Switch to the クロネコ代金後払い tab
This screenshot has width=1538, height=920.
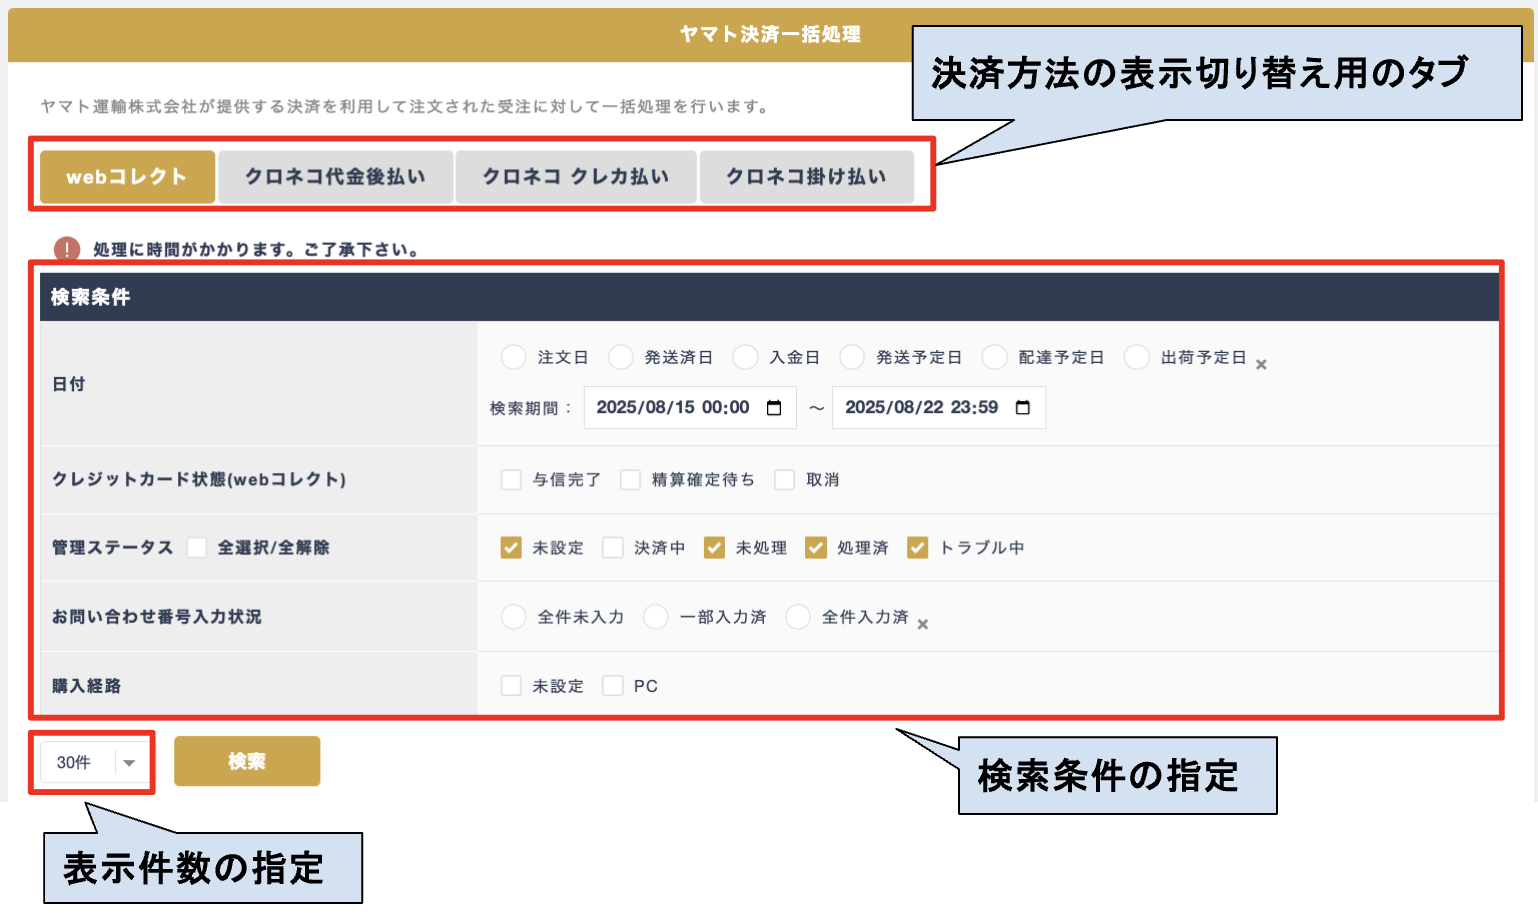click(335, 177)
